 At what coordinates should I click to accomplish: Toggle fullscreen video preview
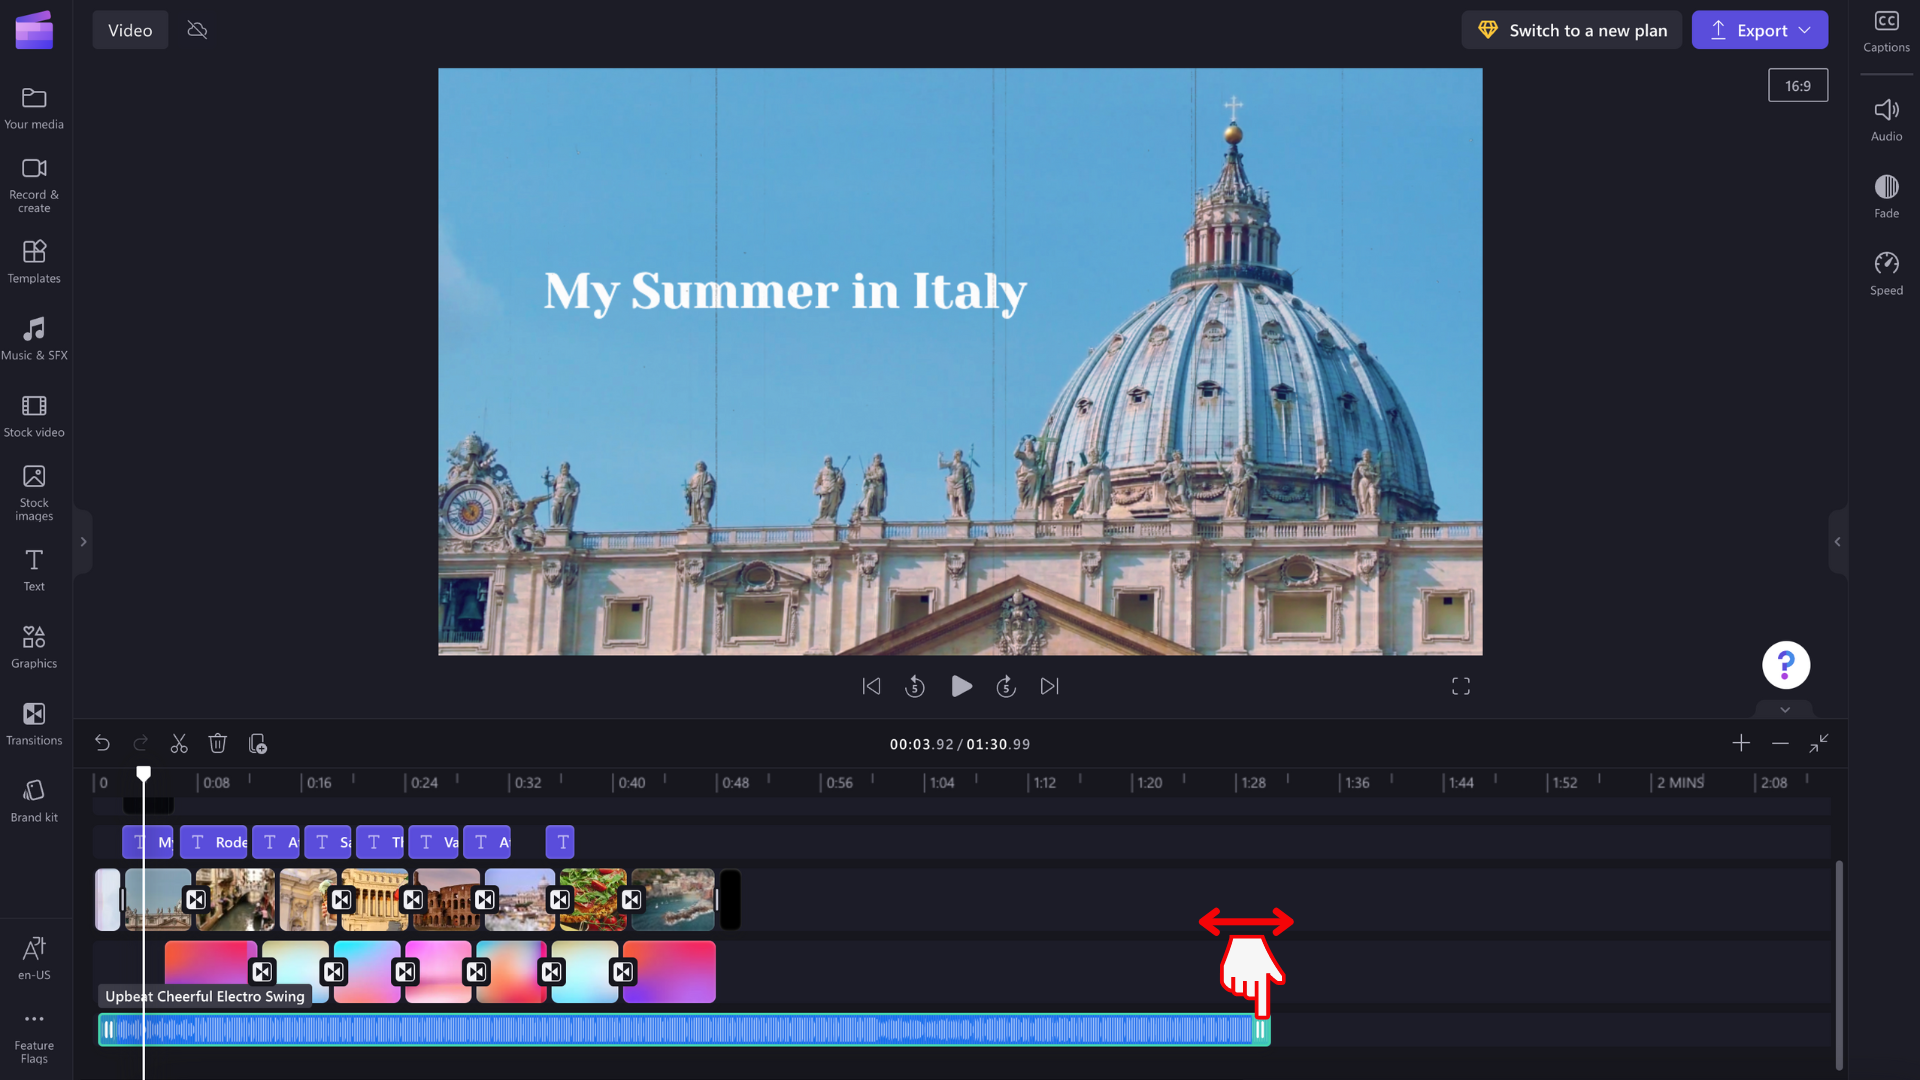point(1460,686)
